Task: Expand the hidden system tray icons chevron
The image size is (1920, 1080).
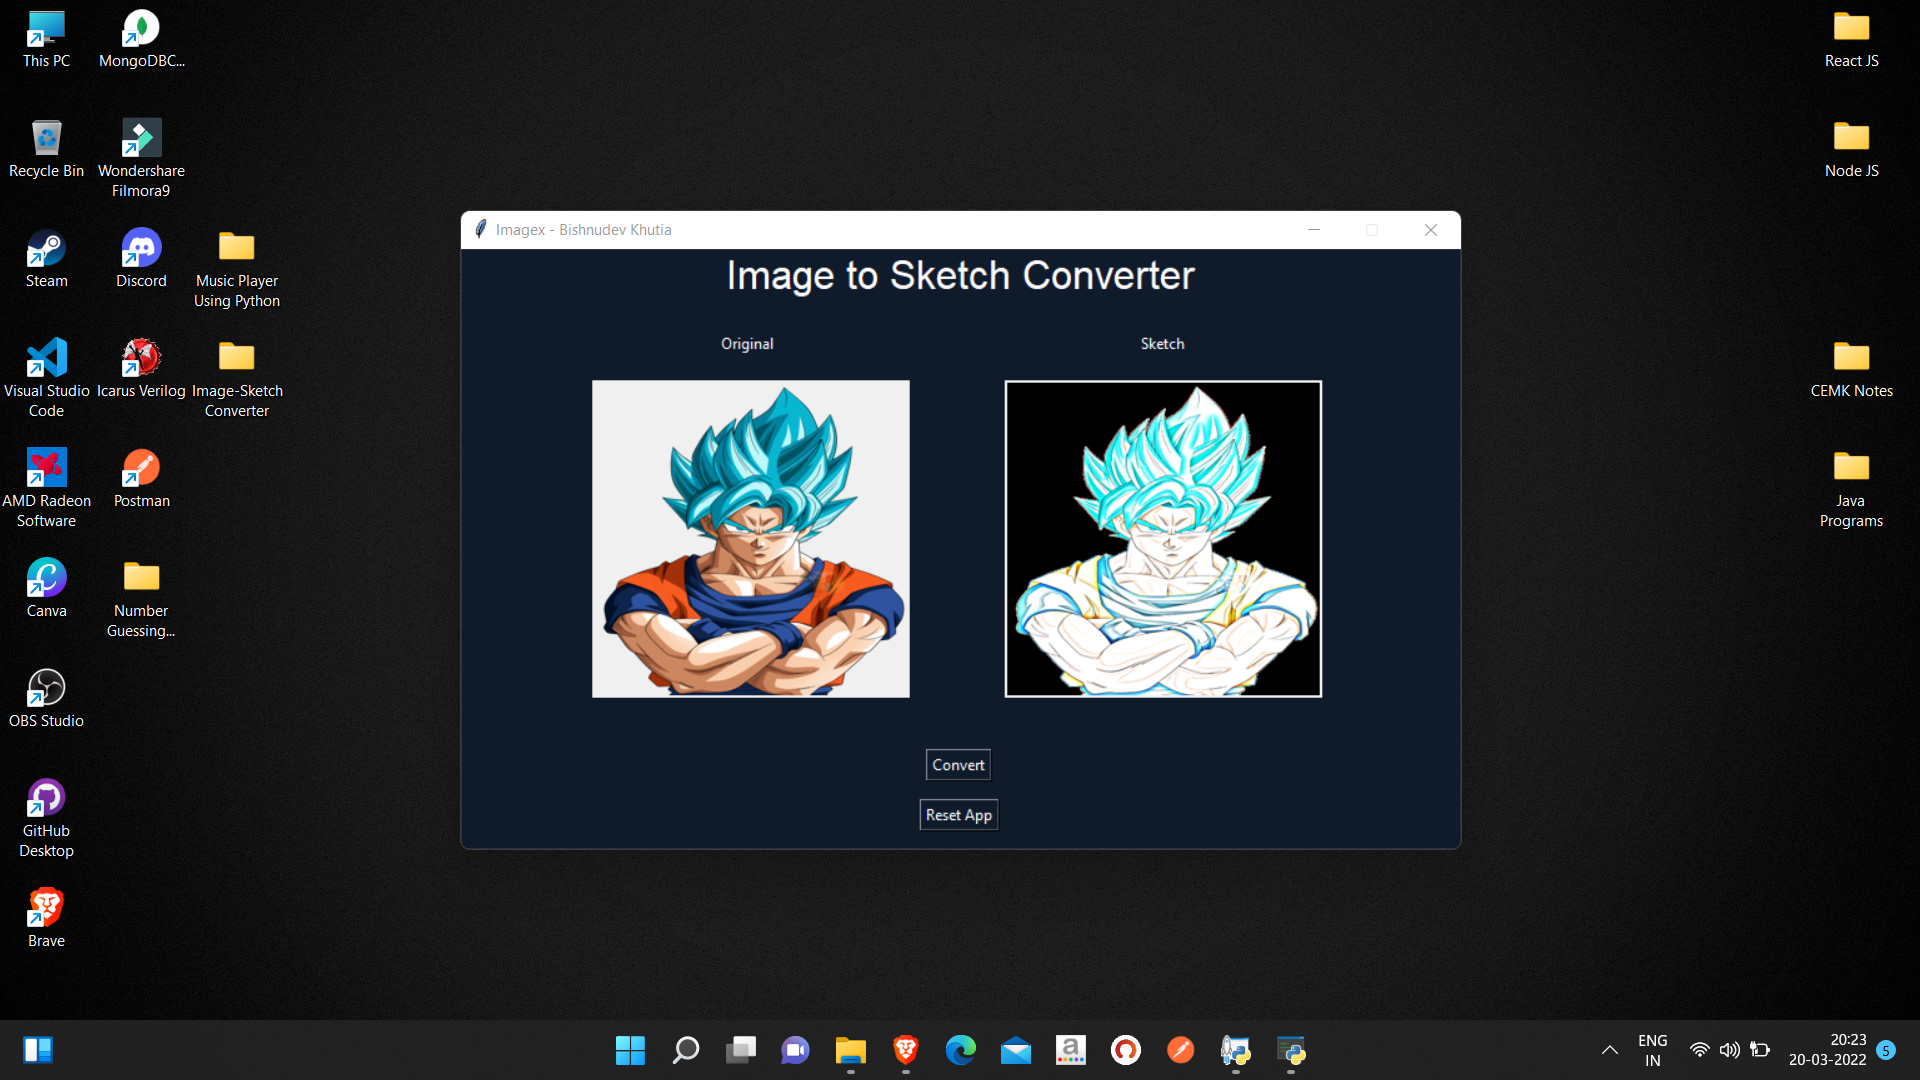Action: (1609, 1050)
